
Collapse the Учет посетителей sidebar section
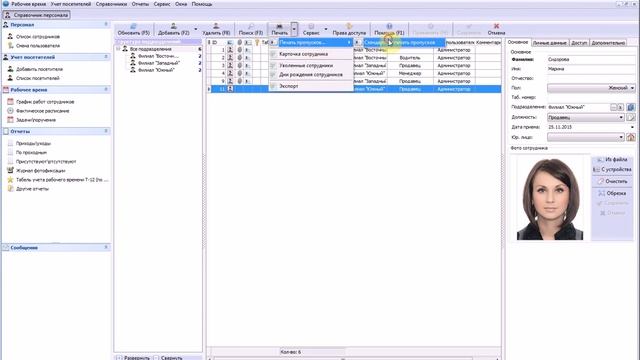pyautogui.click(x=106, y=57)
